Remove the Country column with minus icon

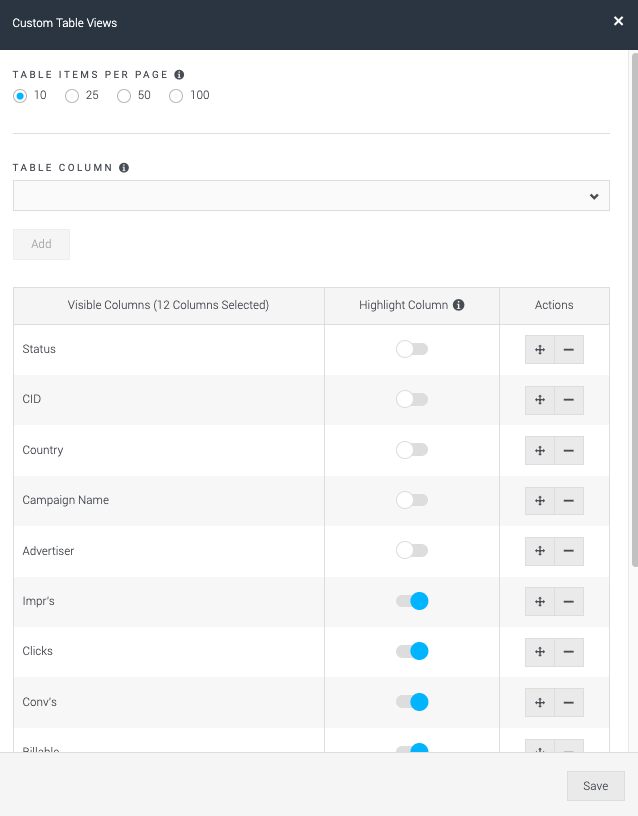tap(569, 451)
